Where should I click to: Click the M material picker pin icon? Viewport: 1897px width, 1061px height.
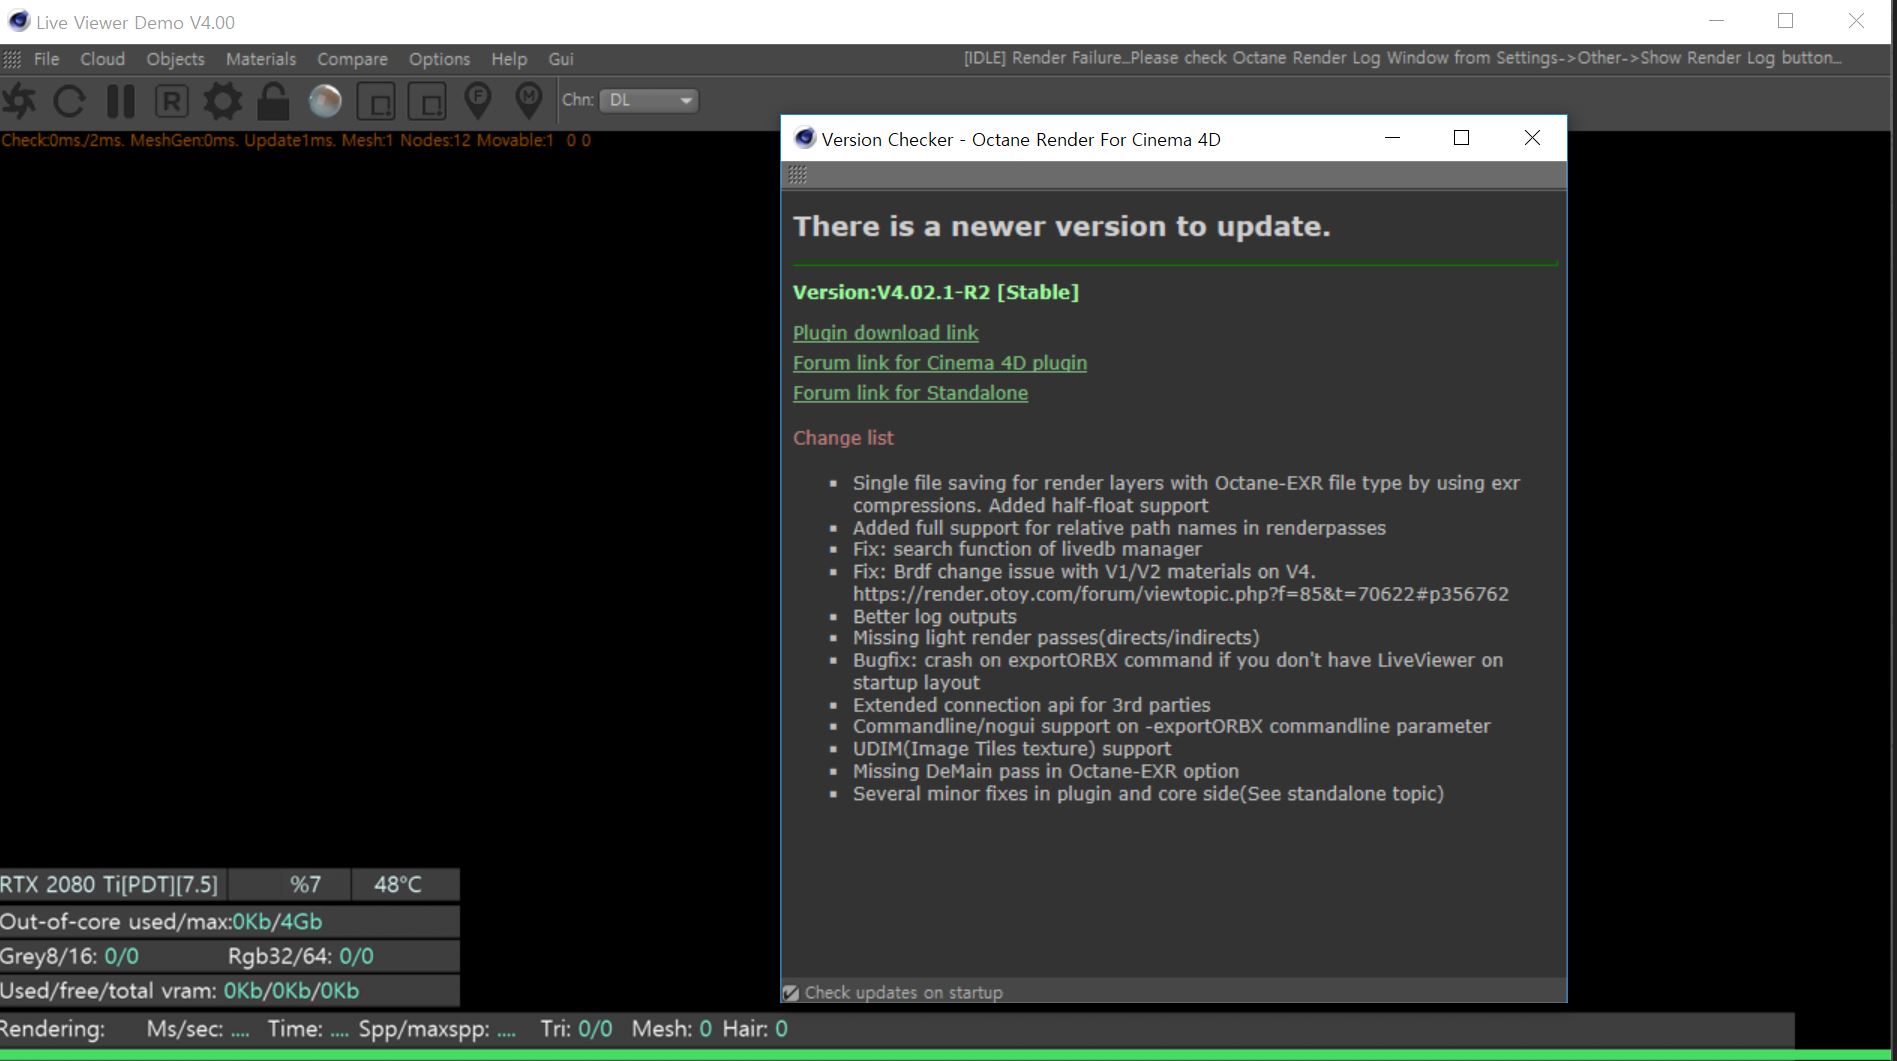click(528, 100)
